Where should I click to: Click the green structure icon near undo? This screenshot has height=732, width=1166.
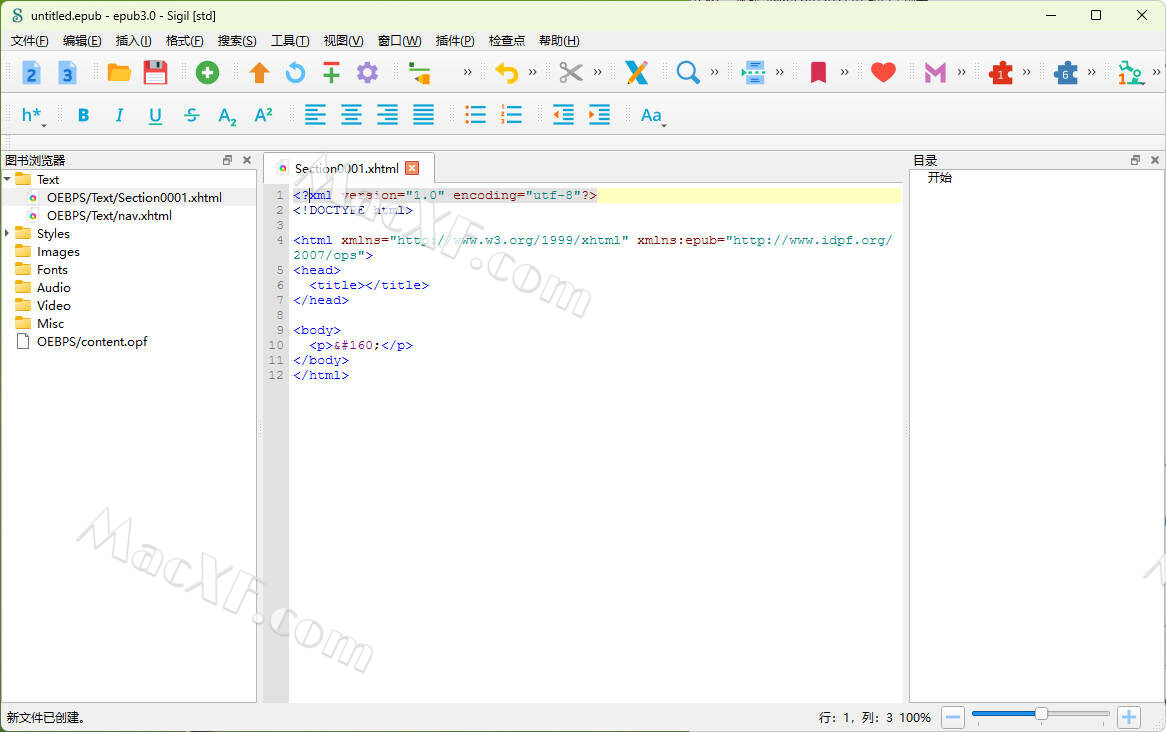click(x=419, y=73)
